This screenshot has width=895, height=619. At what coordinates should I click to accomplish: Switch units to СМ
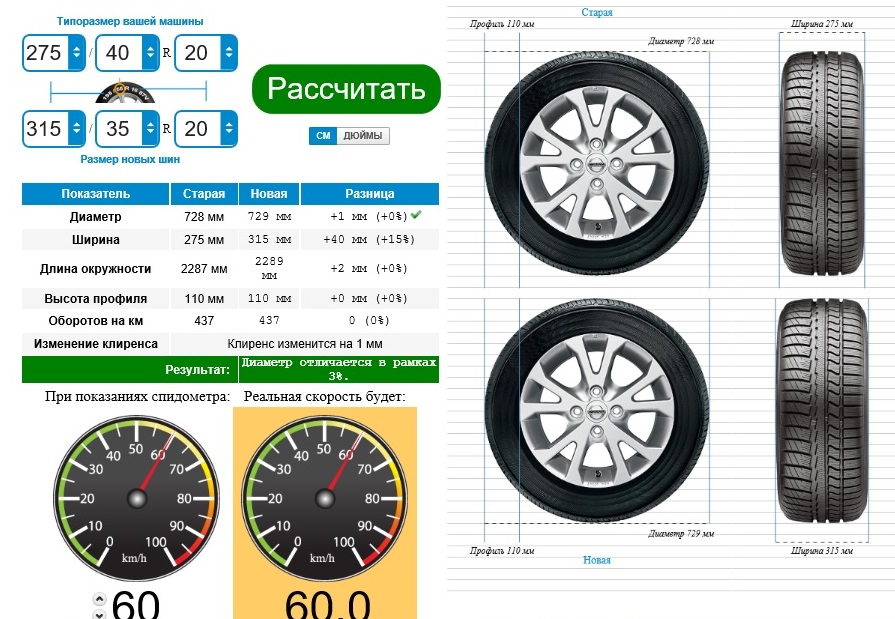(323, 137)
